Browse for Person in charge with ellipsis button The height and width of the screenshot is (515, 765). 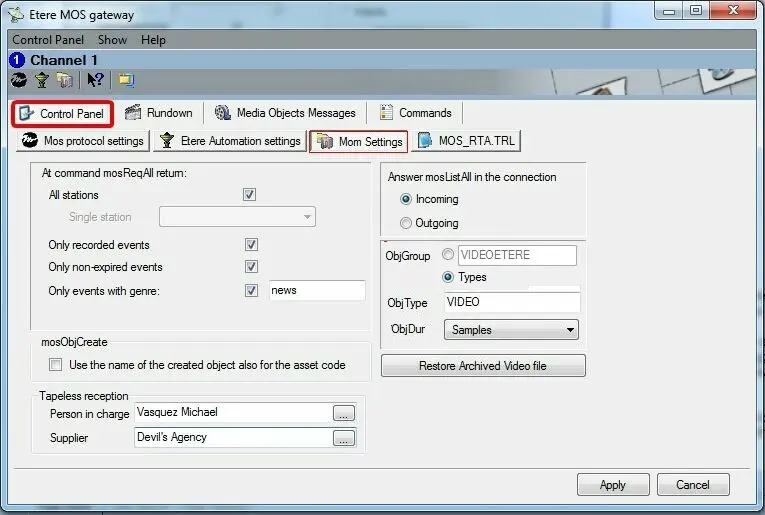[343, 413]
